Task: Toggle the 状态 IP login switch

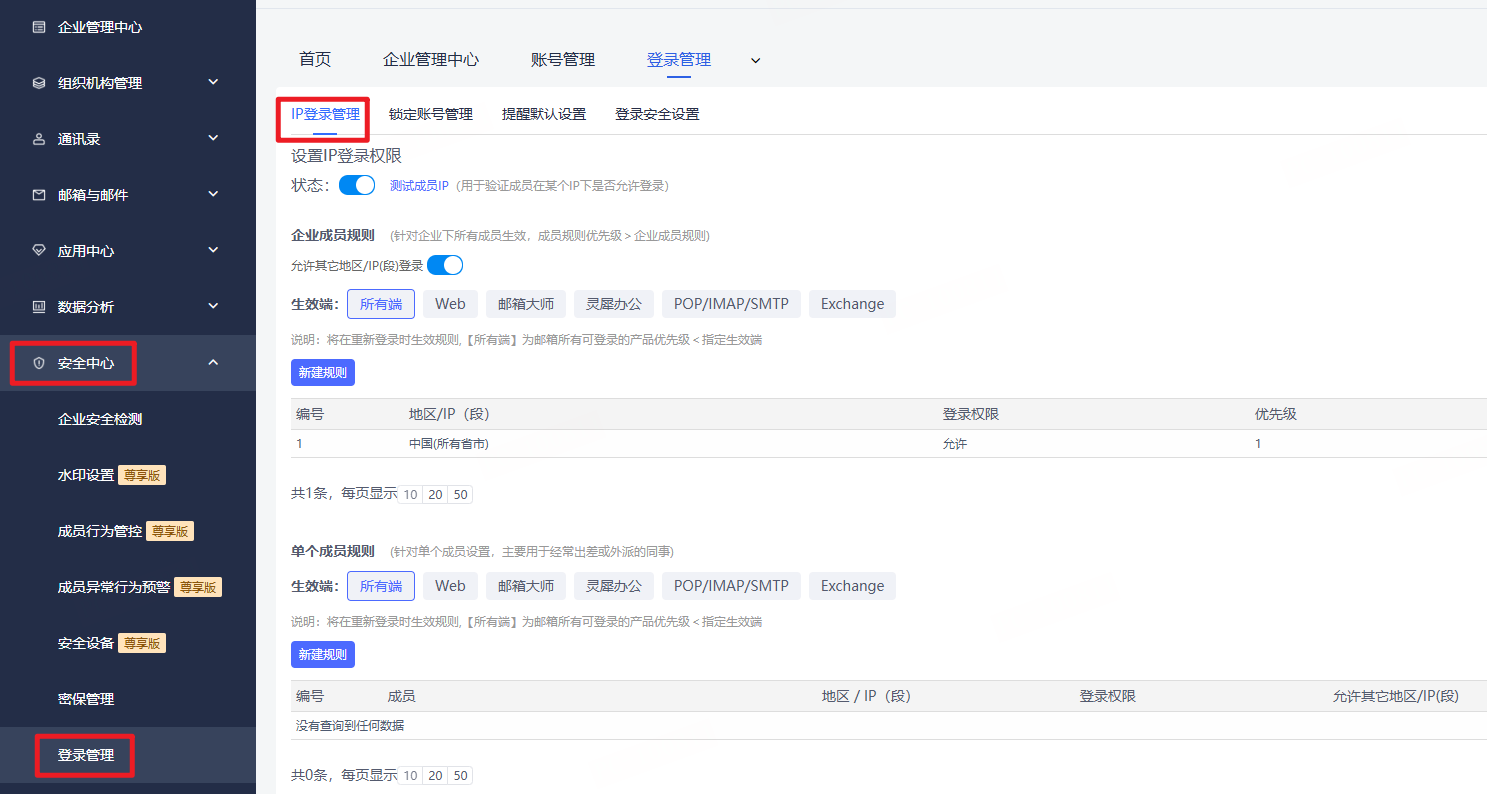Action: tap(357, 185)
